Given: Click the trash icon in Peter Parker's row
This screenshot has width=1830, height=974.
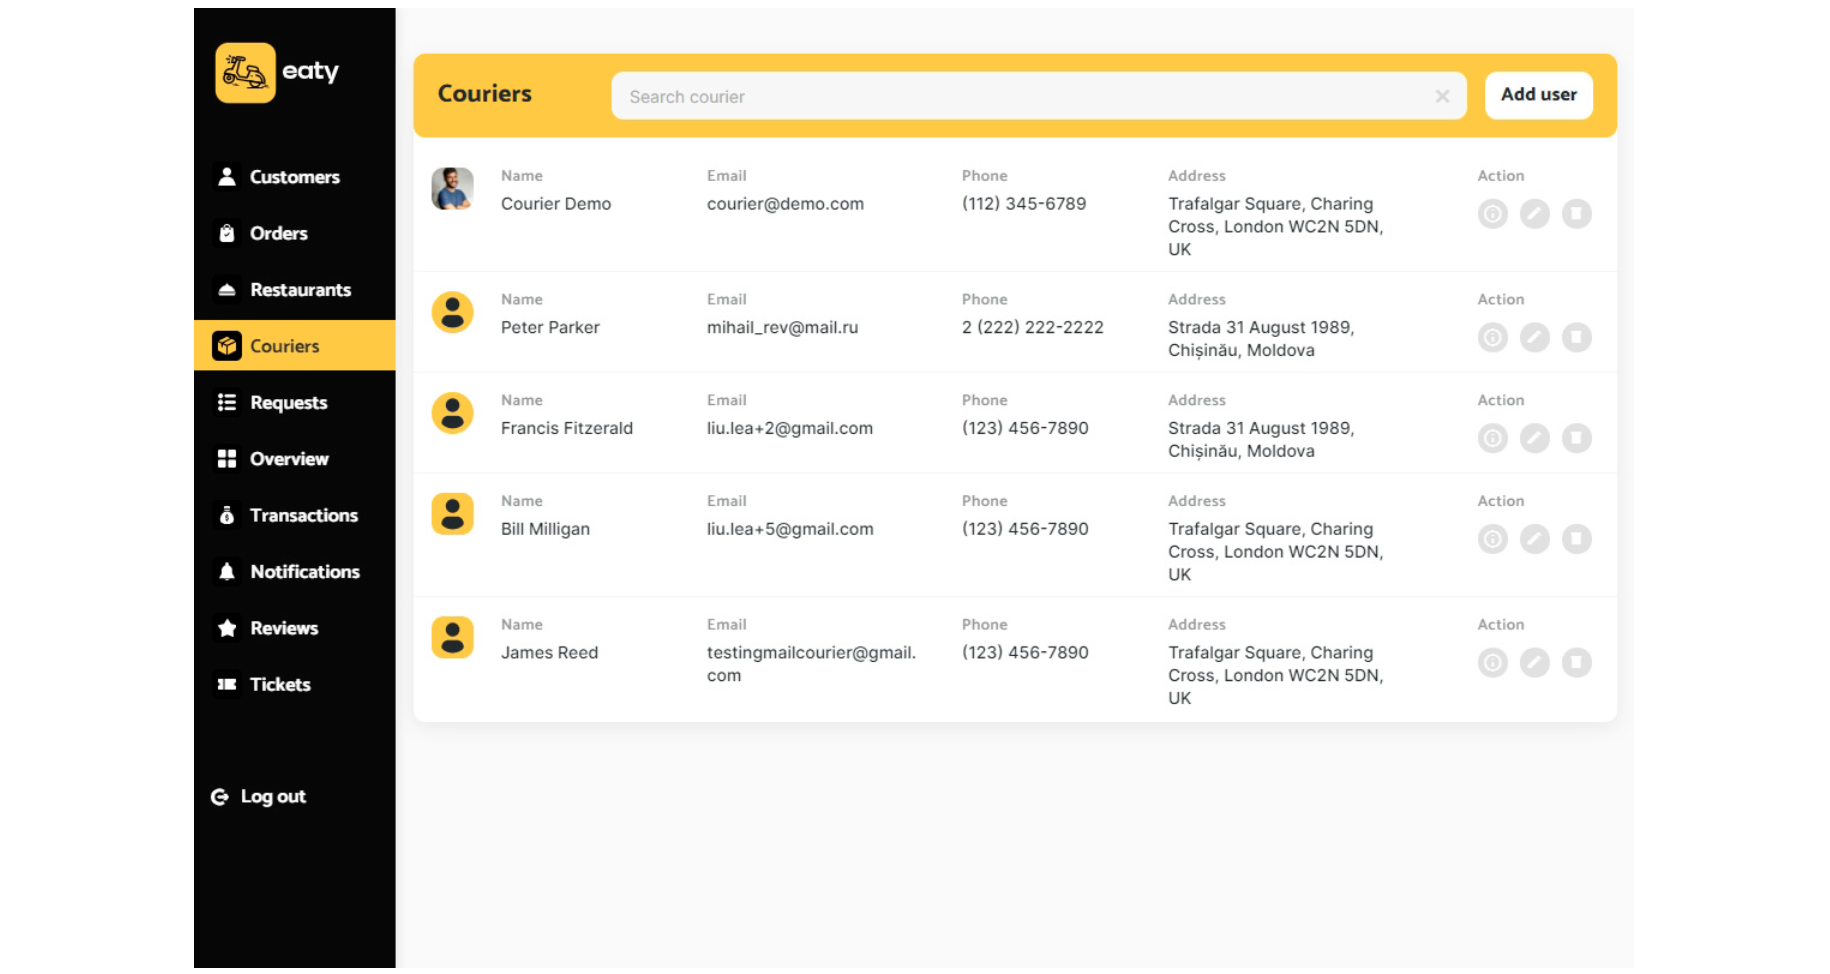Looking at the screenshot, I should coord(1576,338).
